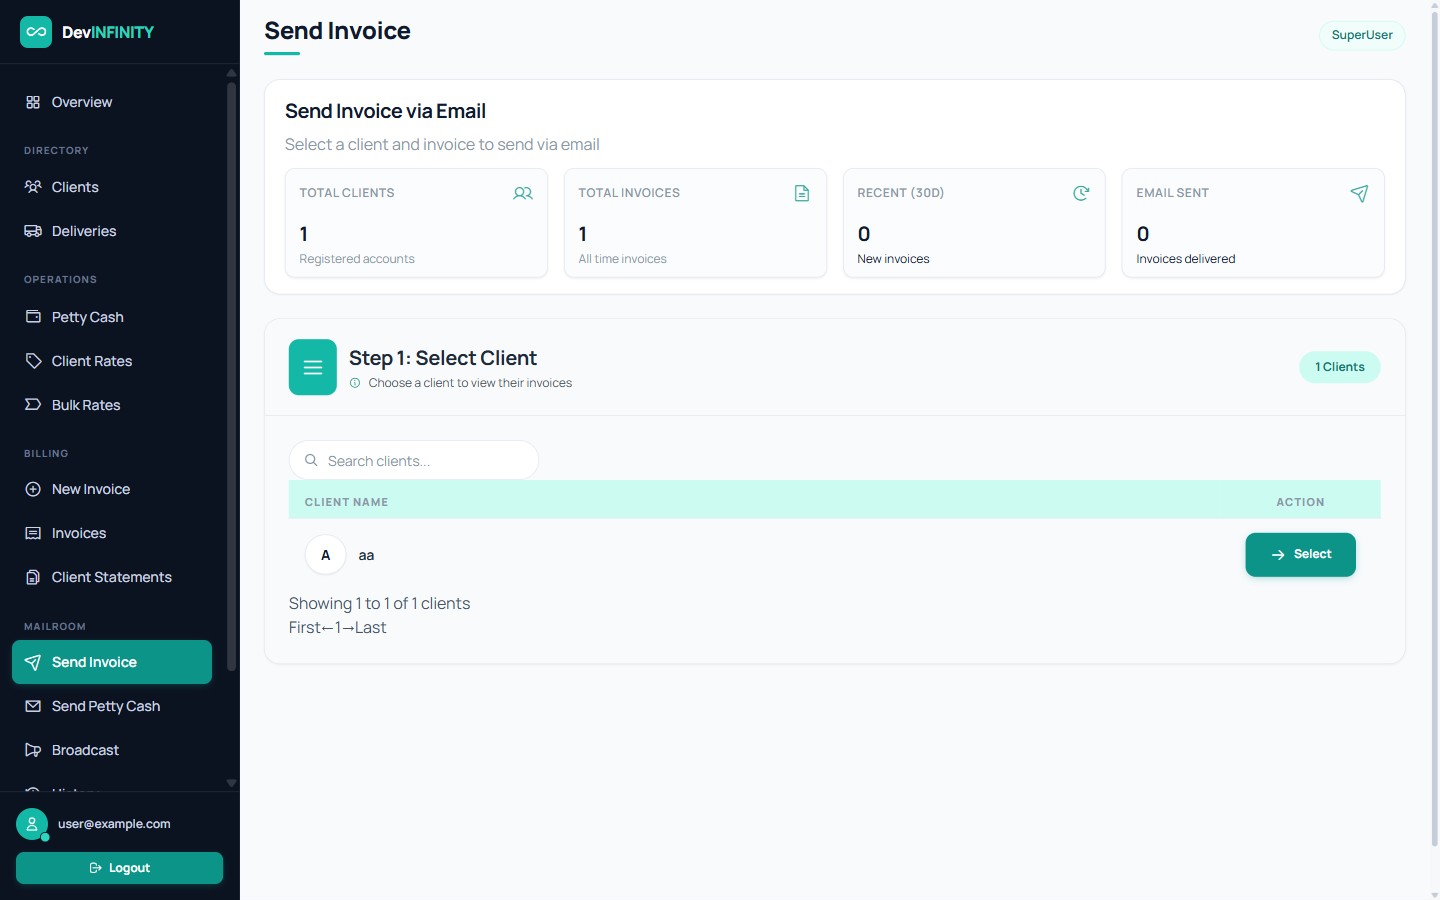Click the SuperUser badge
Viewport: 1440px width, 900px height.
coord(1362,35)
